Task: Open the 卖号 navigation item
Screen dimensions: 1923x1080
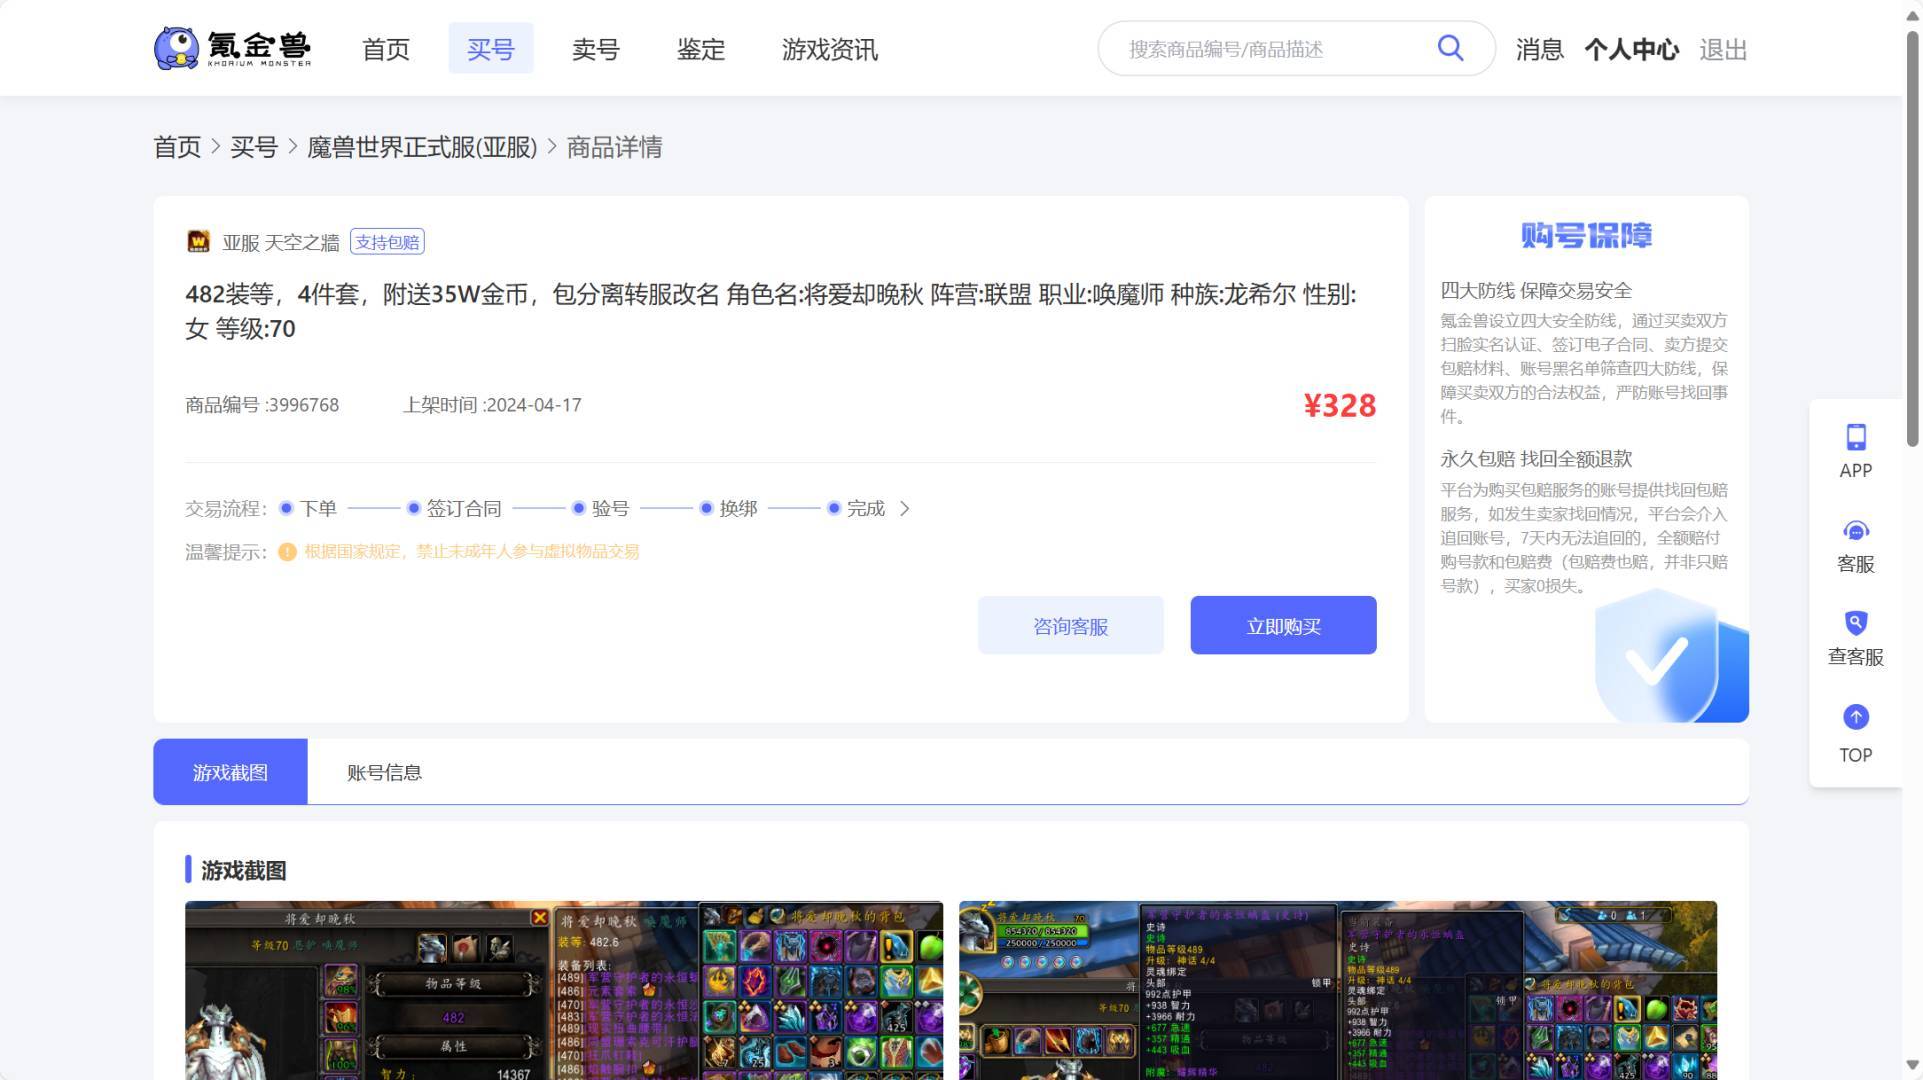Action: pyautogui.click(x=595, y=49)
